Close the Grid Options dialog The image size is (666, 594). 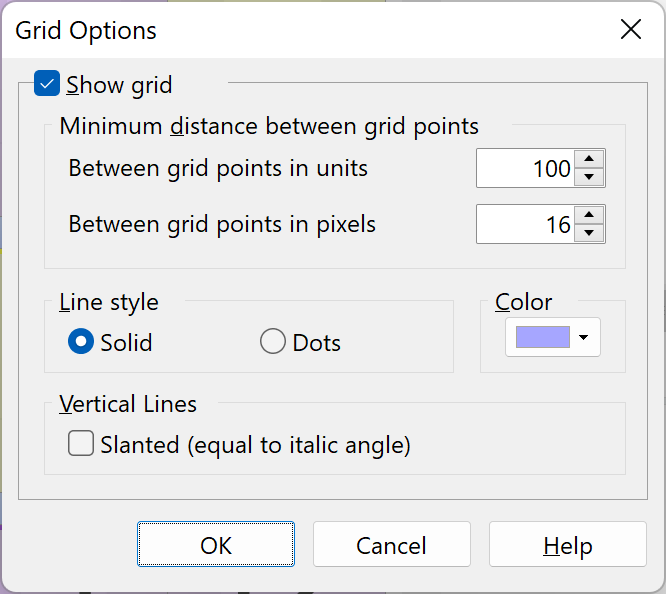tap(631, 29)
